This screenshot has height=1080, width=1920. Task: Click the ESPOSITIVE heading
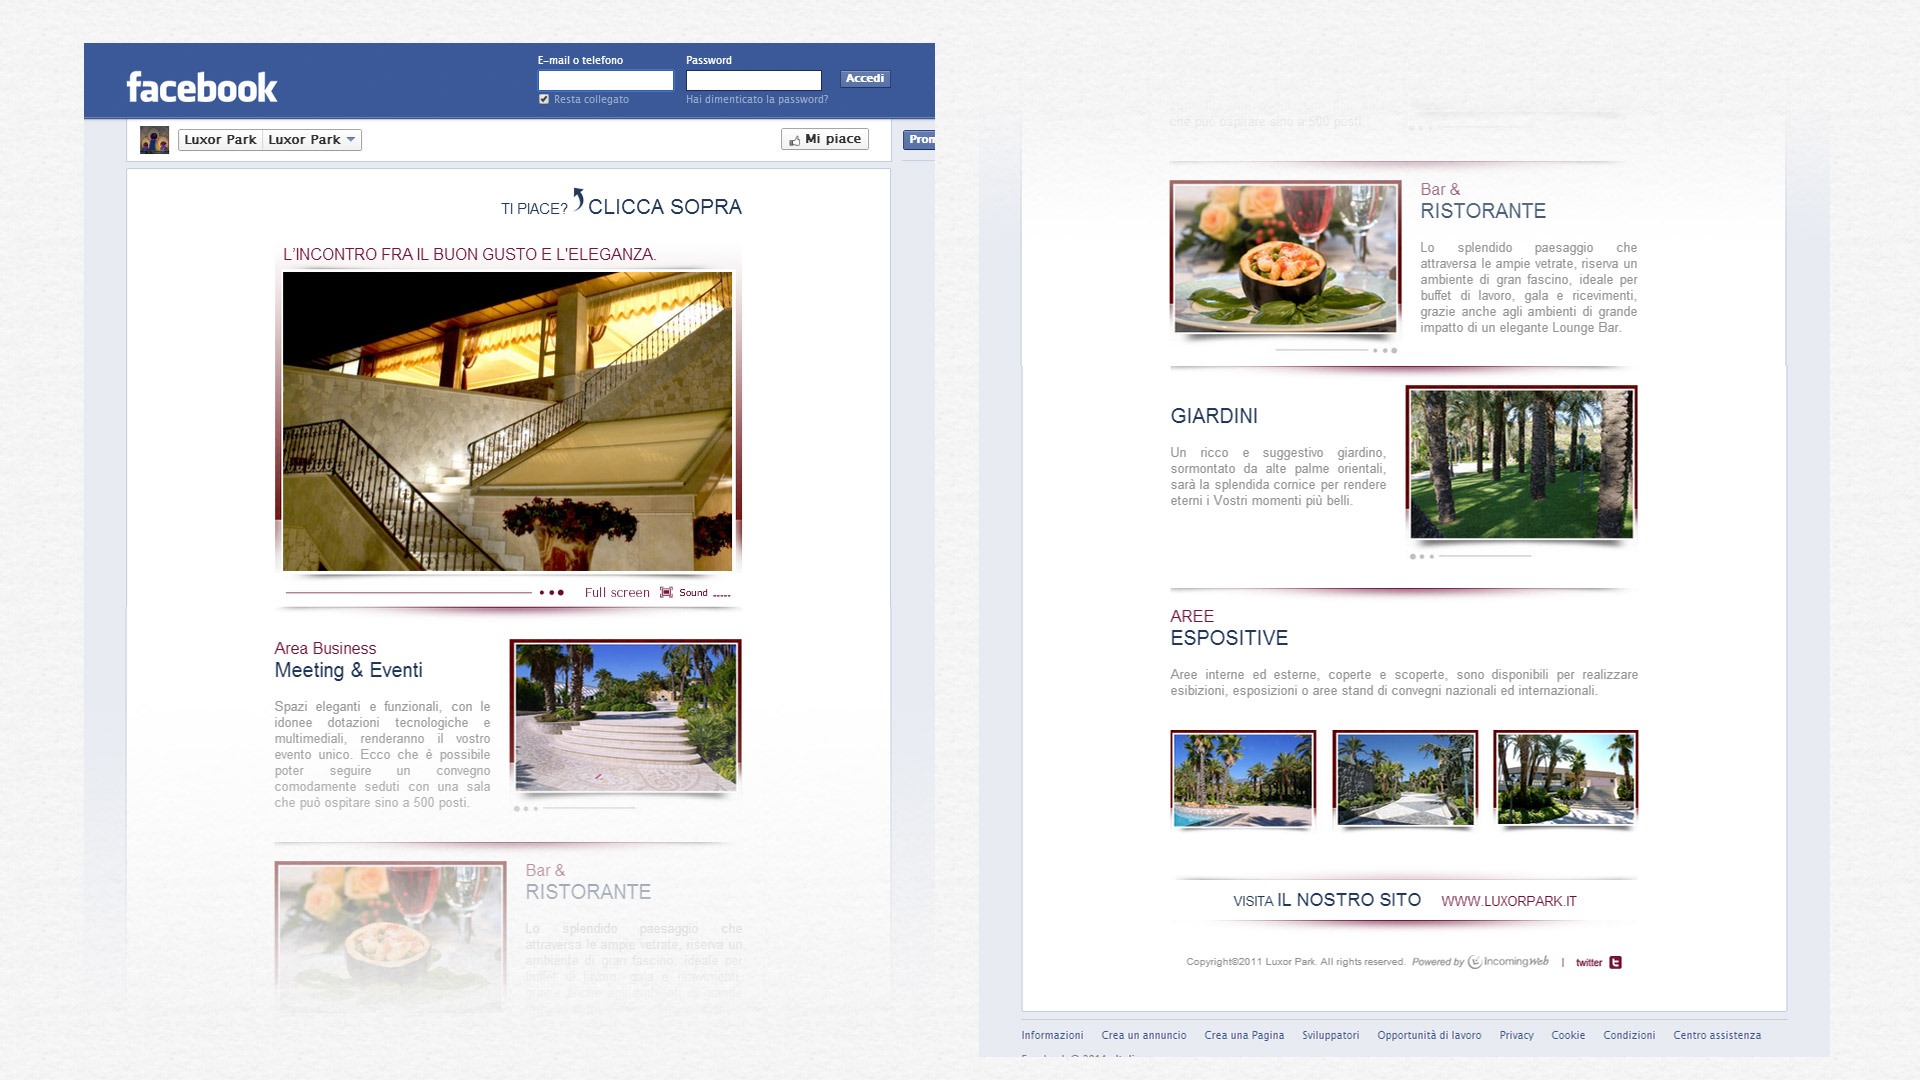[x=1229, y=638]
